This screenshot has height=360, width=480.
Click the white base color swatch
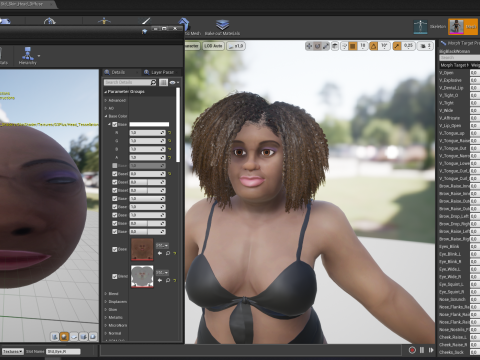(x=149, y=124)
